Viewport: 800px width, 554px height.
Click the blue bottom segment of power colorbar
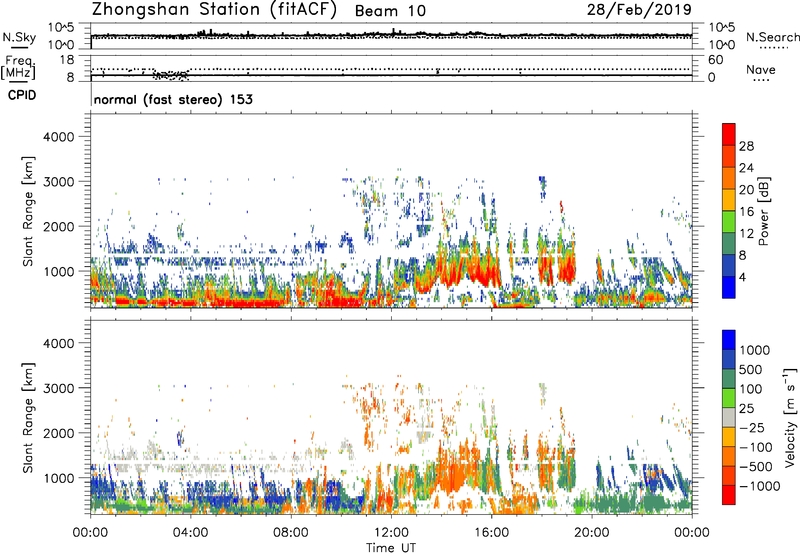729,287
